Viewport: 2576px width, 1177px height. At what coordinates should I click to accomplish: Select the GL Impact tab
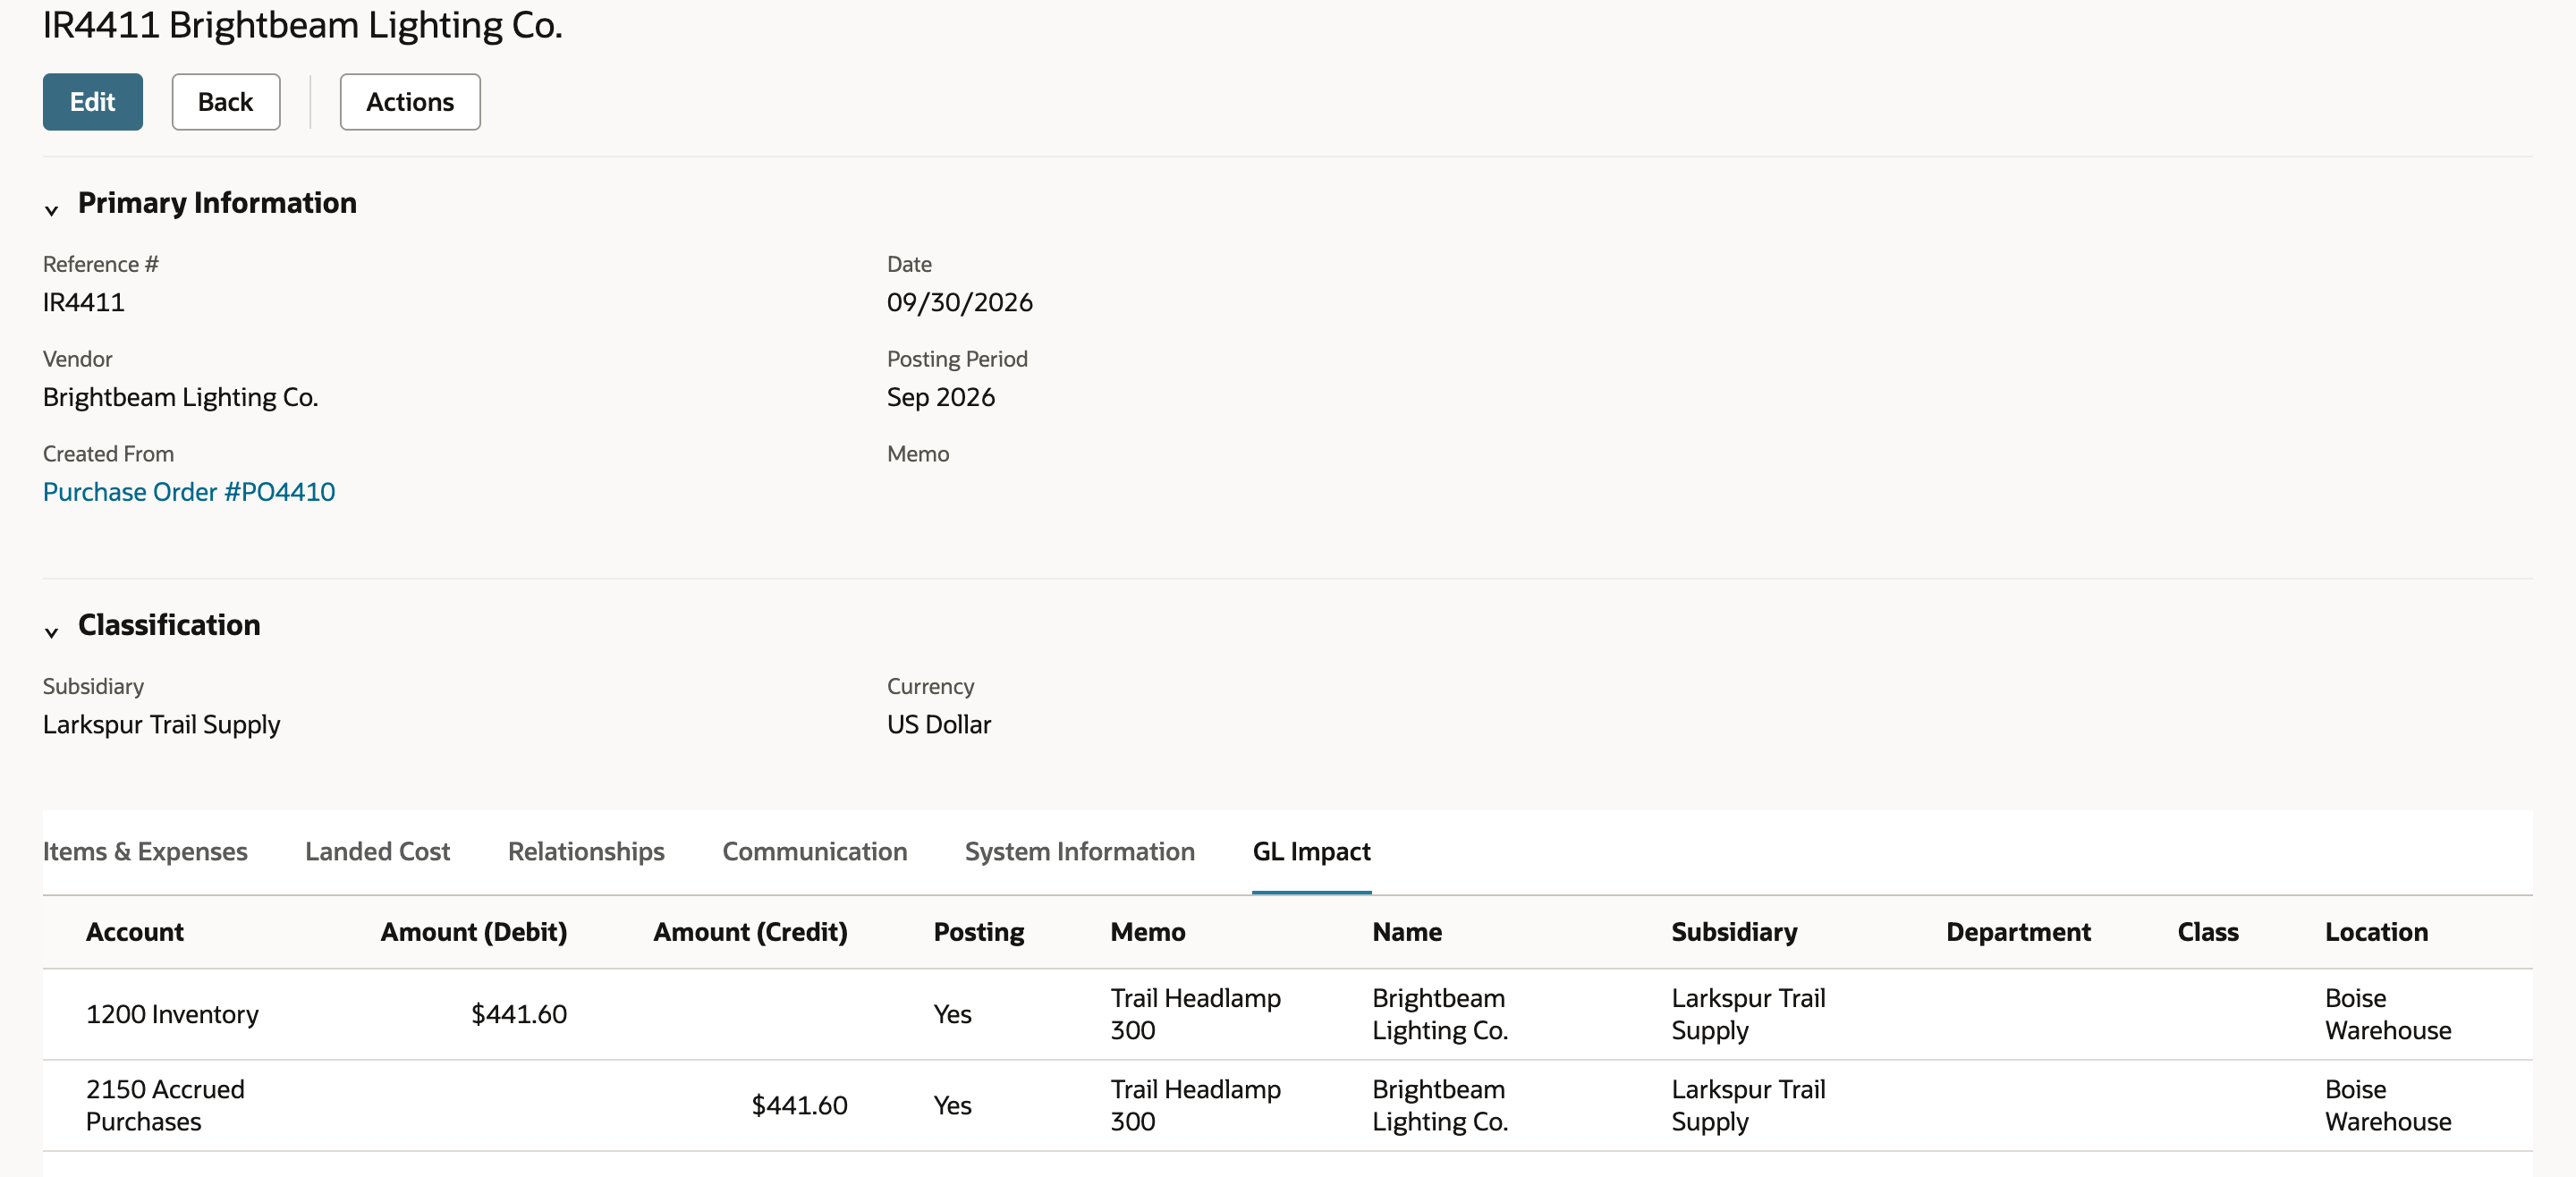click(1311, 851)
